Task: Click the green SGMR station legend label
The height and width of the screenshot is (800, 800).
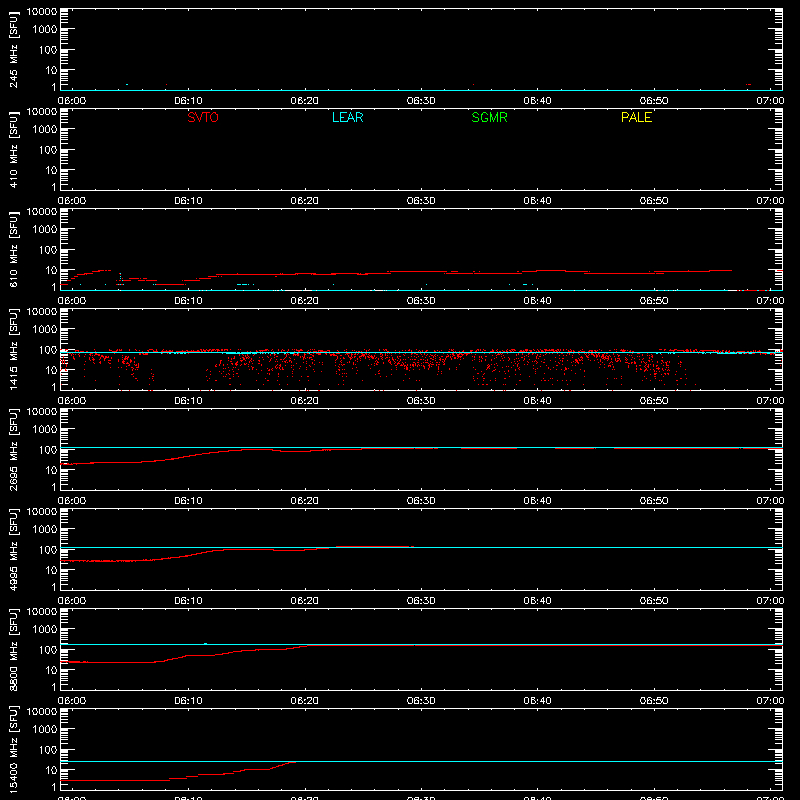Action: (x=489, y=117)
